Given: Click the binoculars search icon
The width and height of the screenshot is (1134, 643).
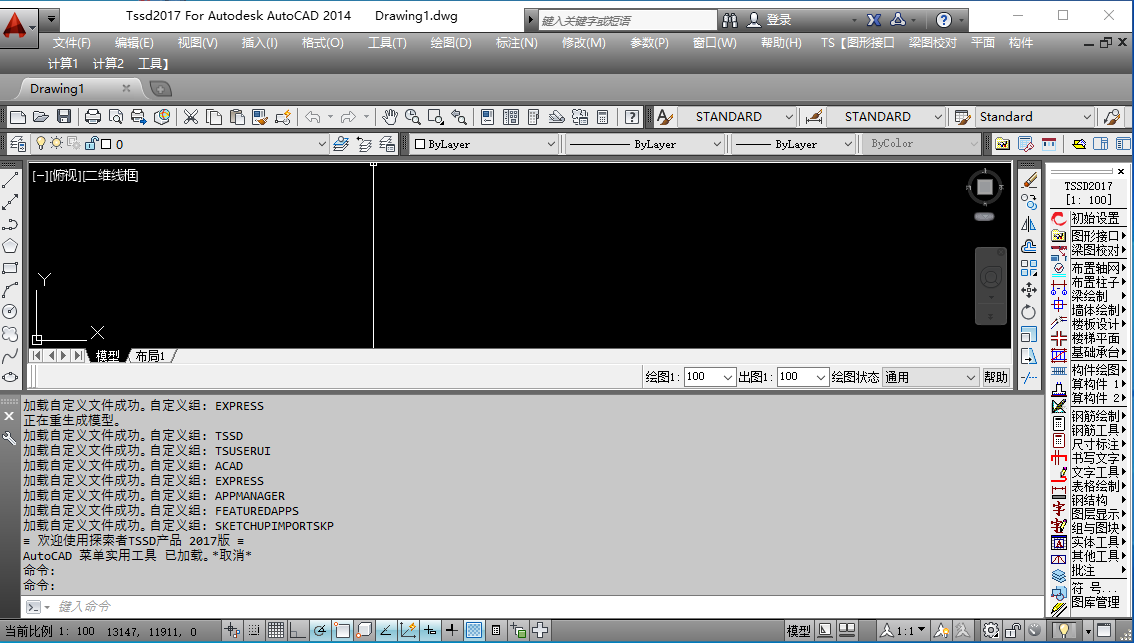Looking at the screenshot, I should [x=730, y=20].
